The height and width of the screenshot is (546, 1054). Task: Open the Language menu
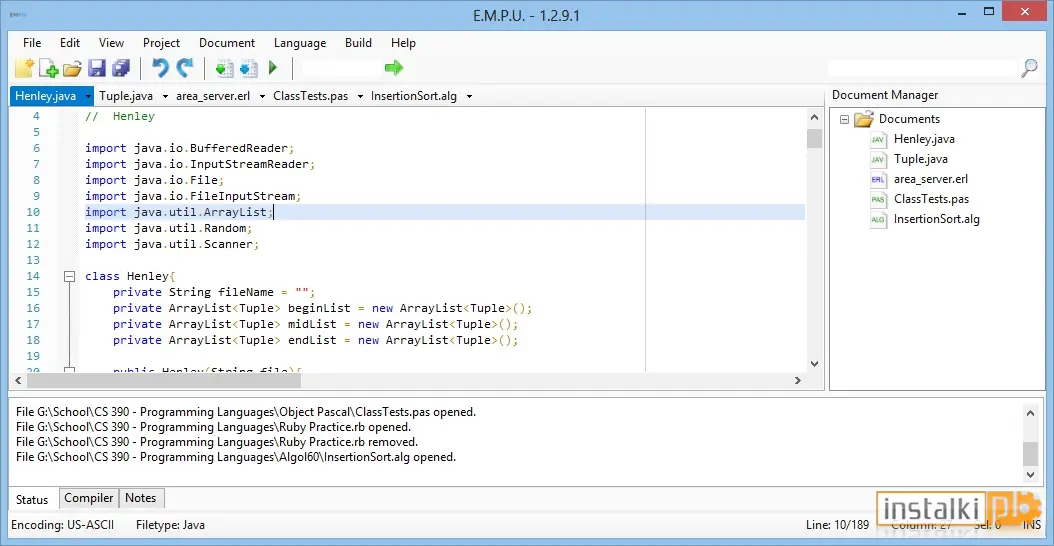pos(300,43)
